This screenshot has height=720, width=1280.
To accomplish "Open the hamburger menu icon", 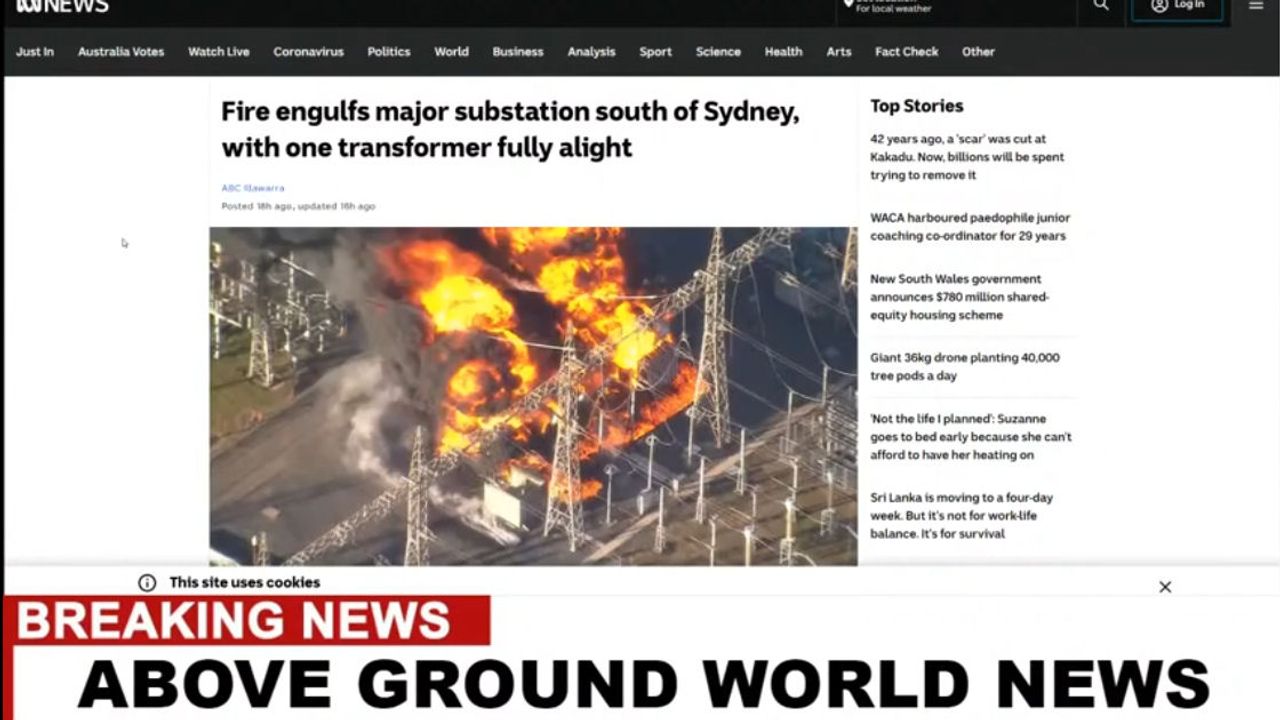I will [x=1256, y=5].
